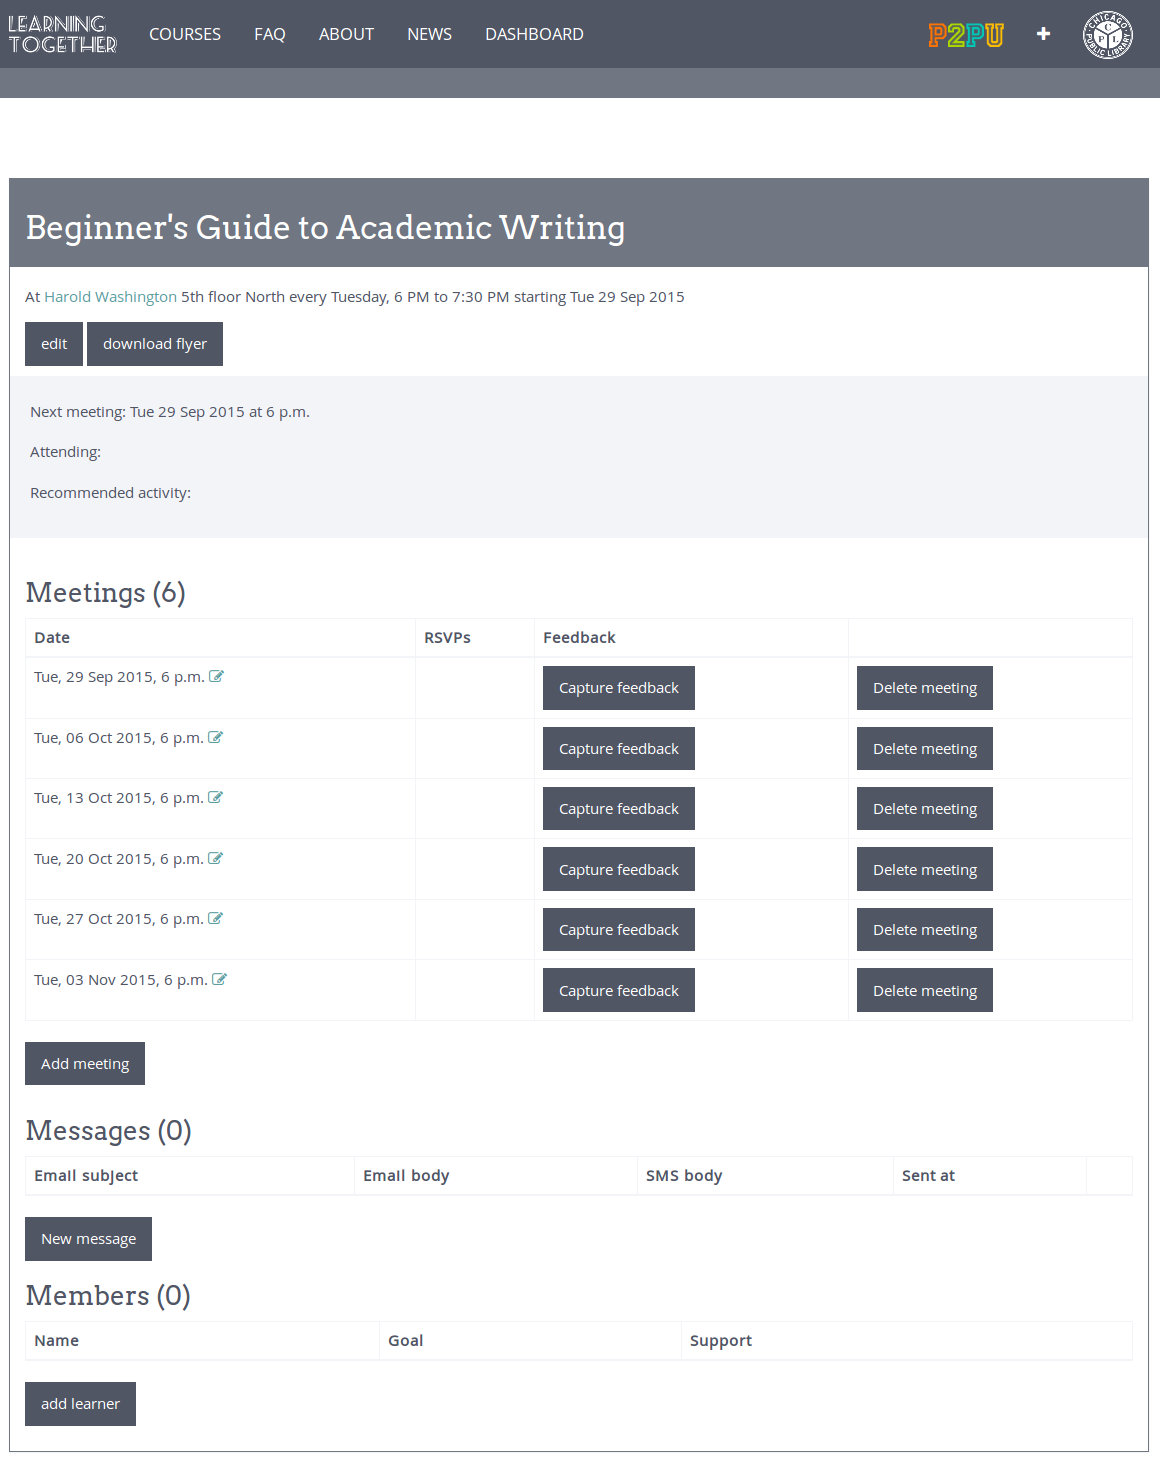Delete the 06 Oct 2015 meeting
This screenshot has width=1160, height=1470.
(x=925, y=749)
